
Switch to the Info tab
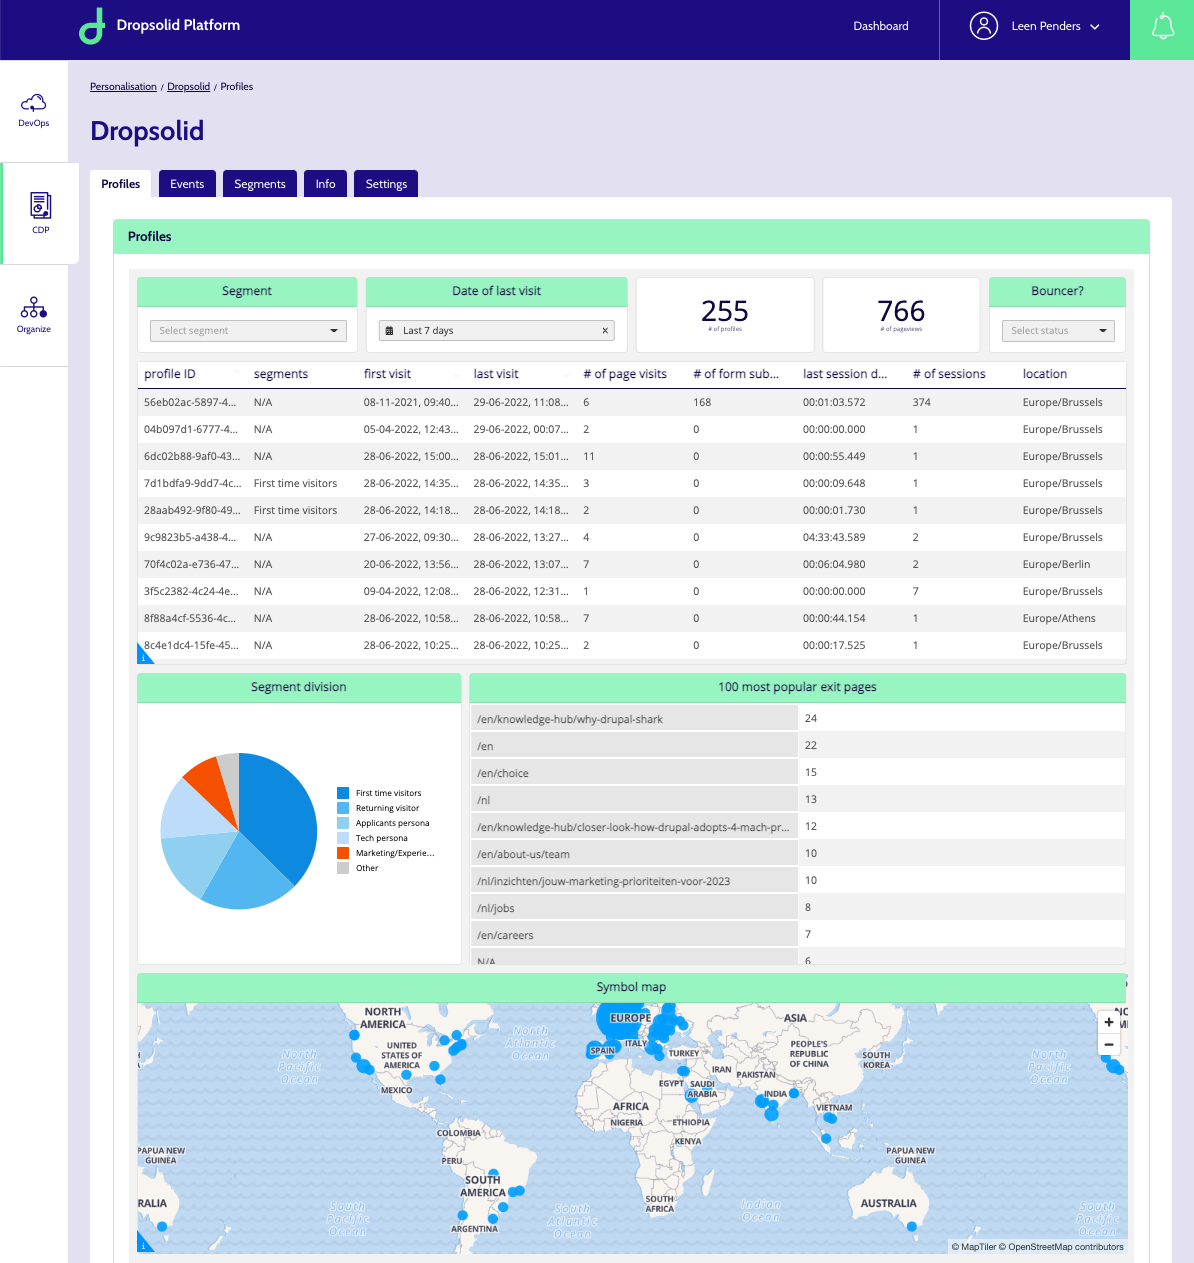coord(326,184)
